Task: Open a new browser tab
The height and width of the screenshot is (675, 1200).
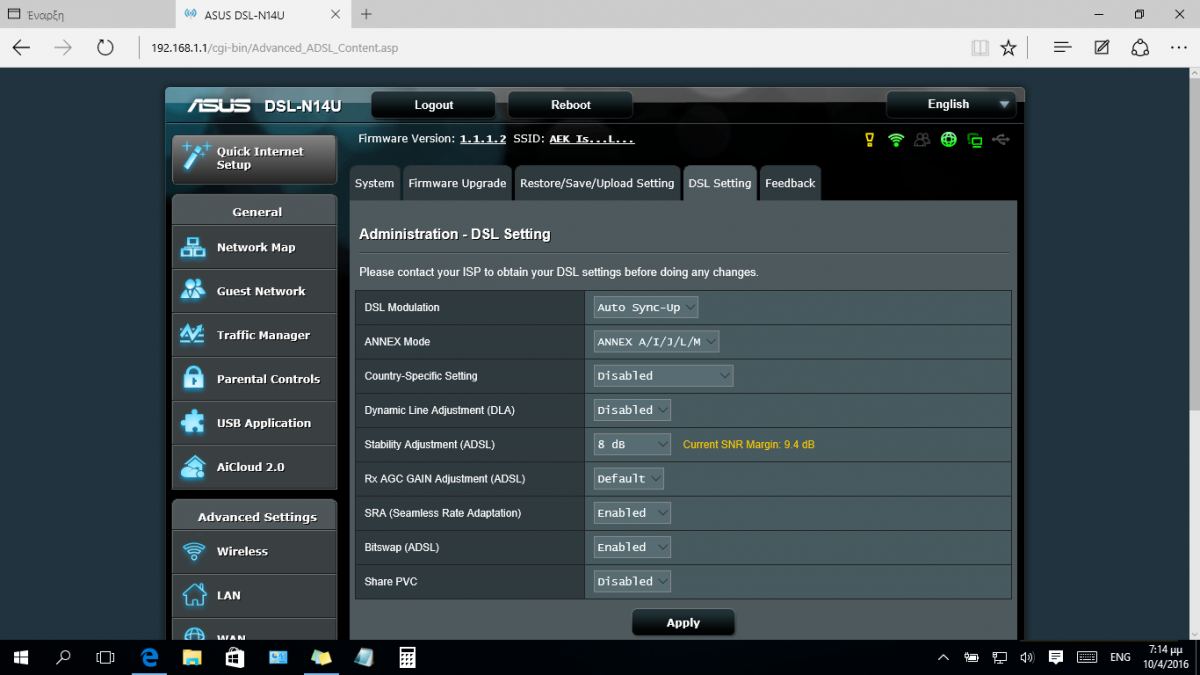Action: 366,14
